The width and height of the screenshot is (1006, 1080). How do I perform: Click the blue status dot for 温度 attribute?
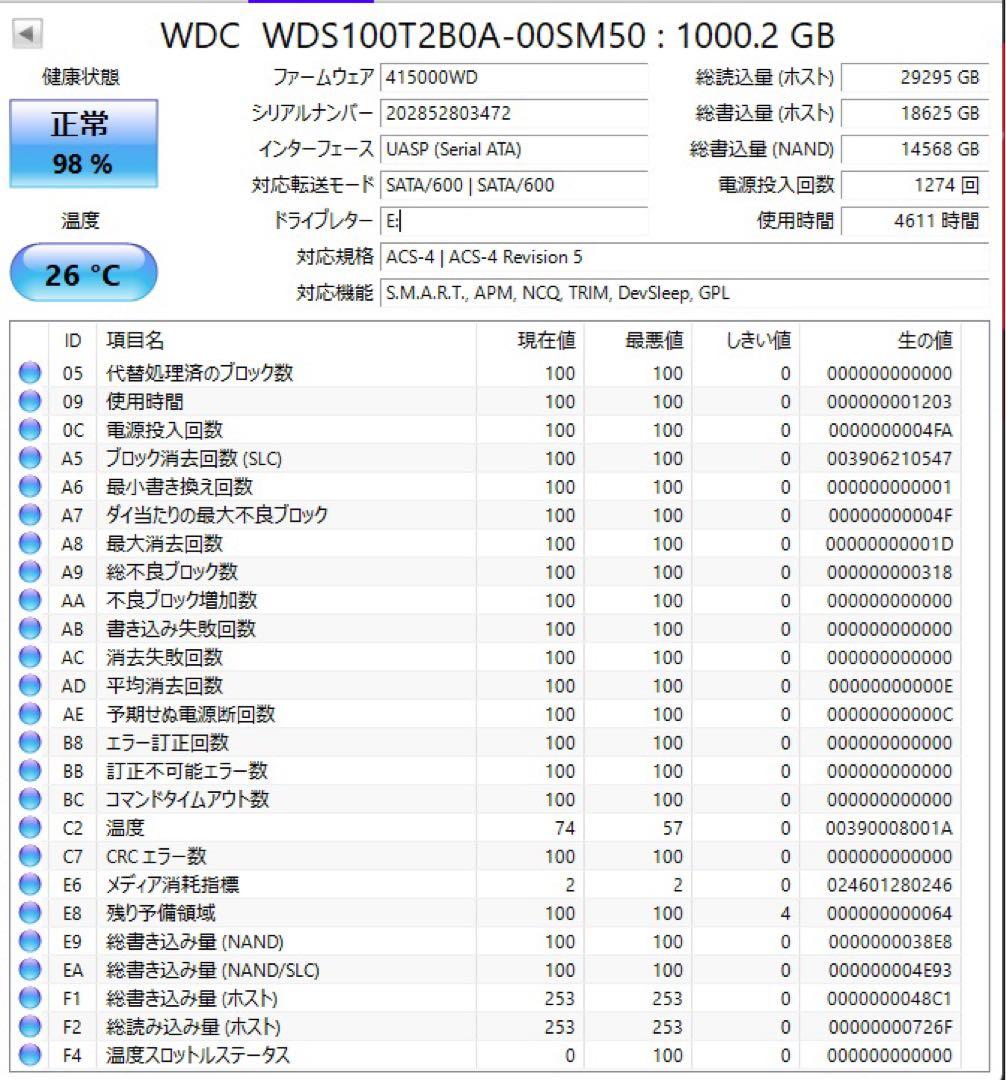(29, 828)
